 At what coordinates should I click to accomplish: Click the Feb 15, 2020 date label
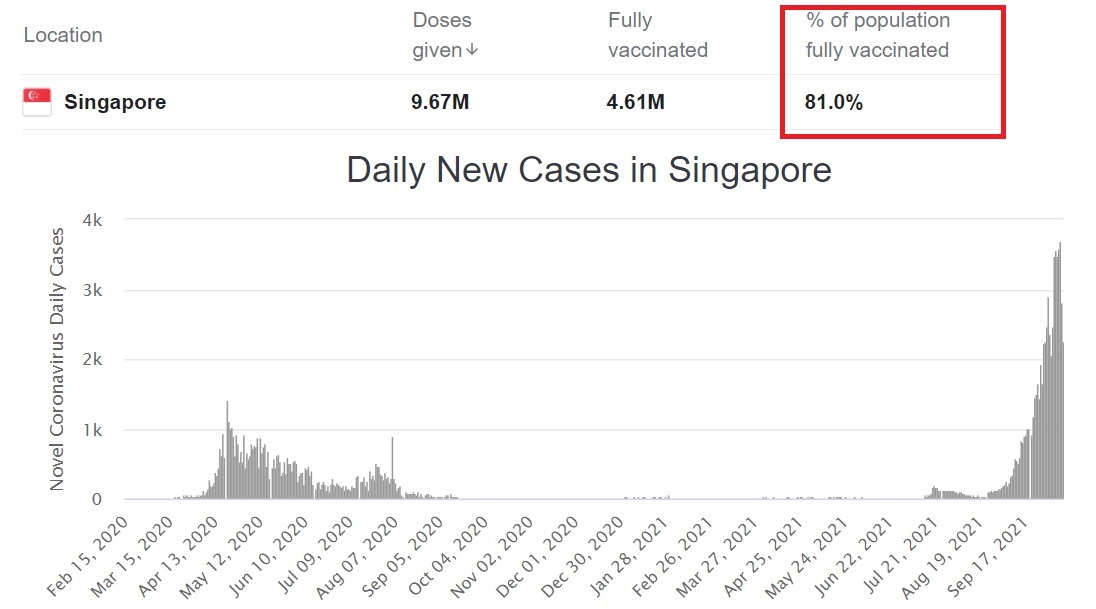[87, 556]
